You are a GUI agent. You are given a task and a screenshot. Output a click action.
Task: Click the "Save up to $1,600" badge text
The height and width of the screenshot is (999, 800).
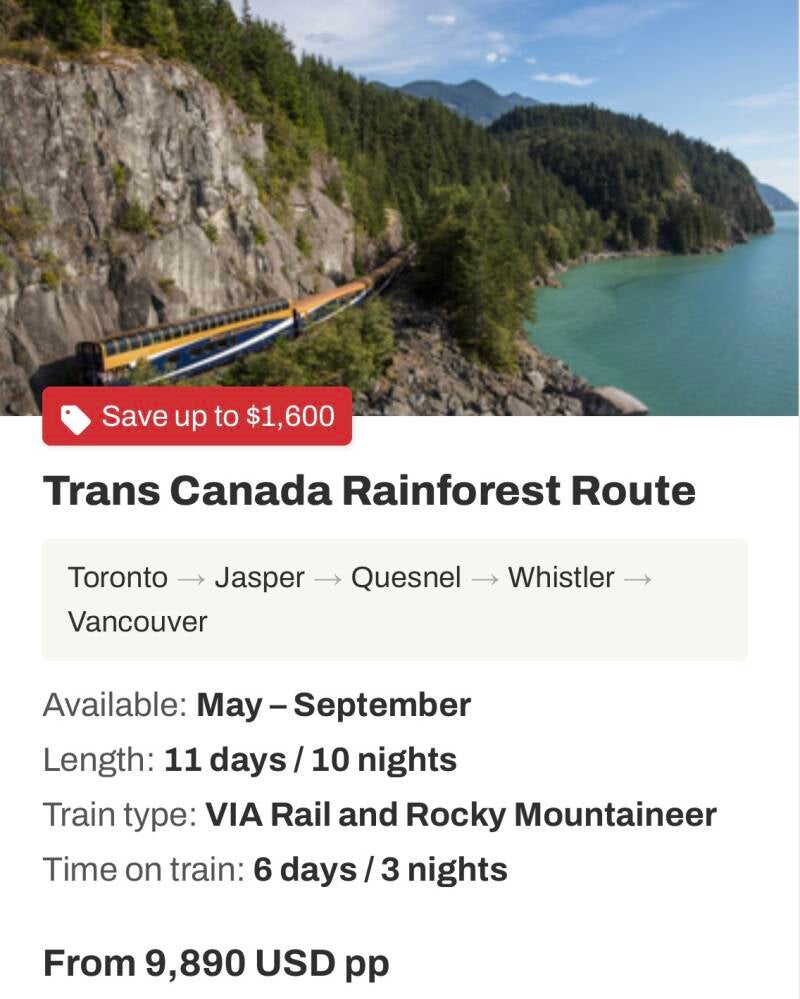pyautogui.click(x=218, y=416)
